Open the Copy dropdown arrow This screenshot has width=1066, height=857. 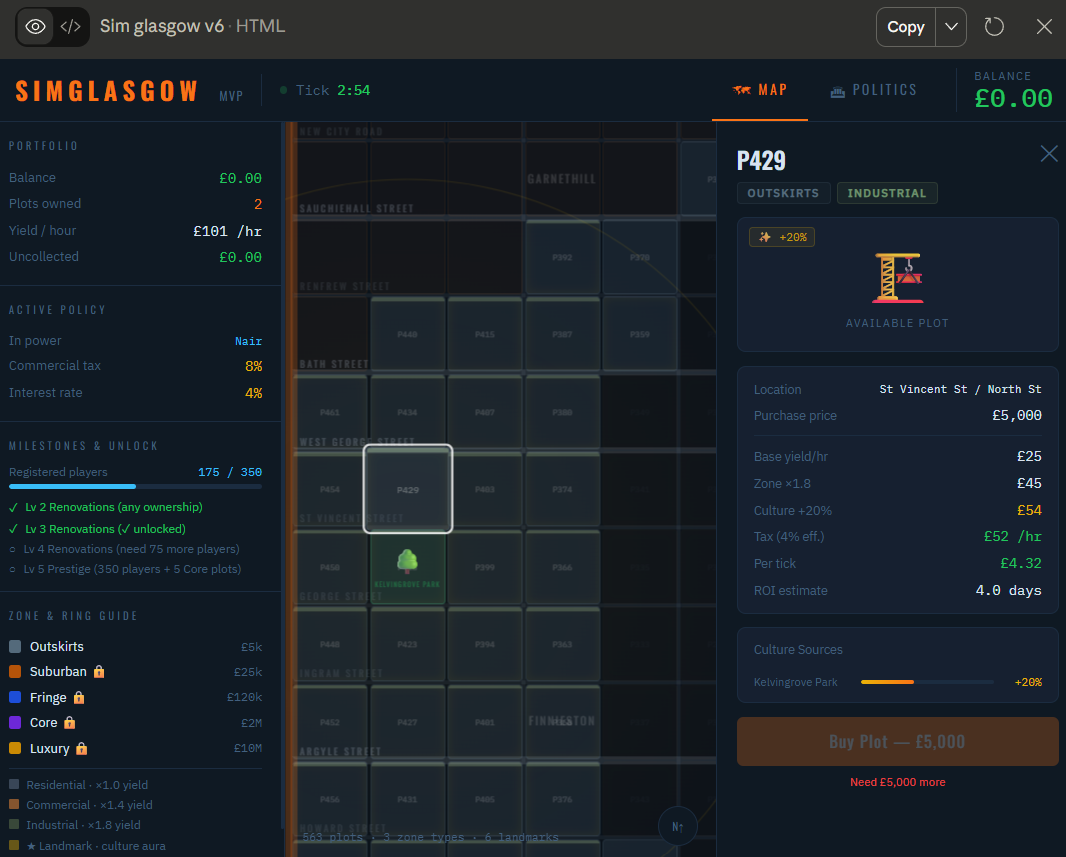click(951, 27)
